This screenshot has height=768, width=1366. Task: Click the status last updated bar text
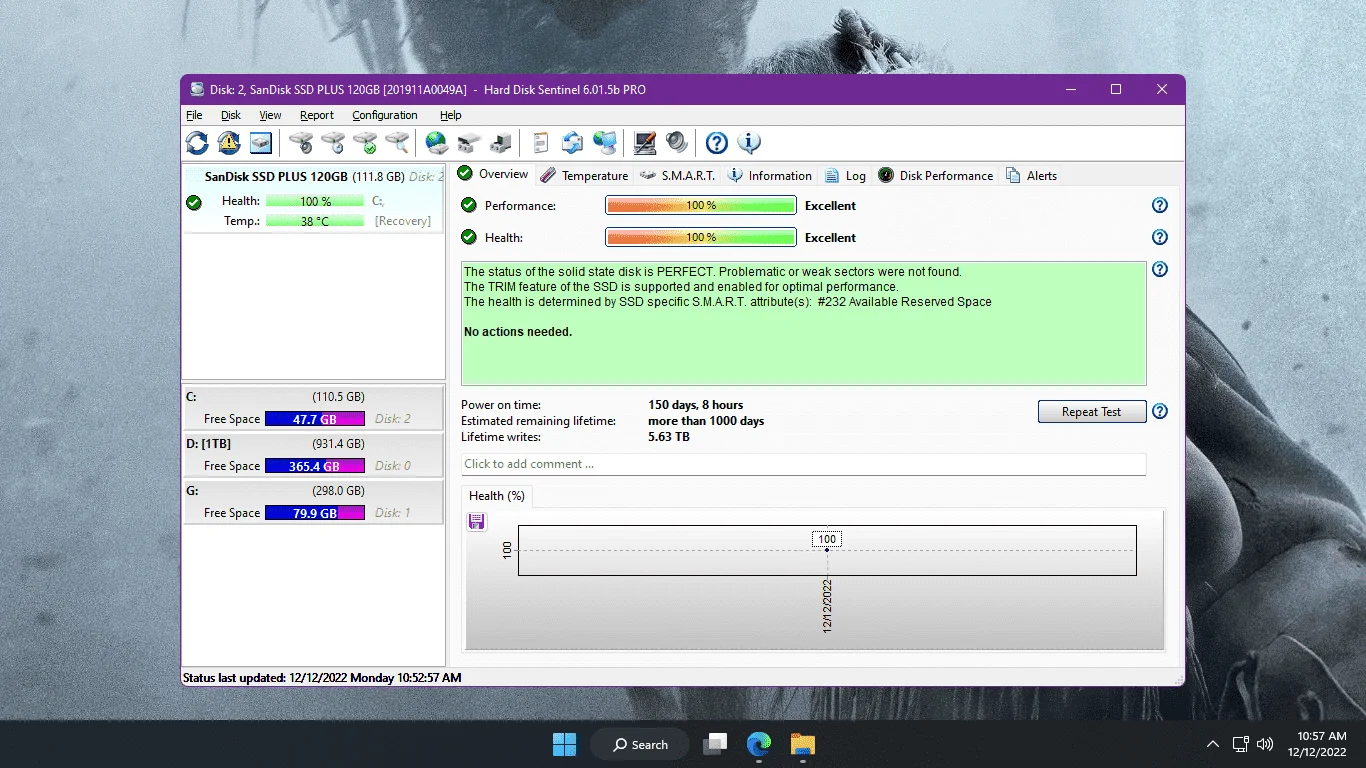click(322, 678)
